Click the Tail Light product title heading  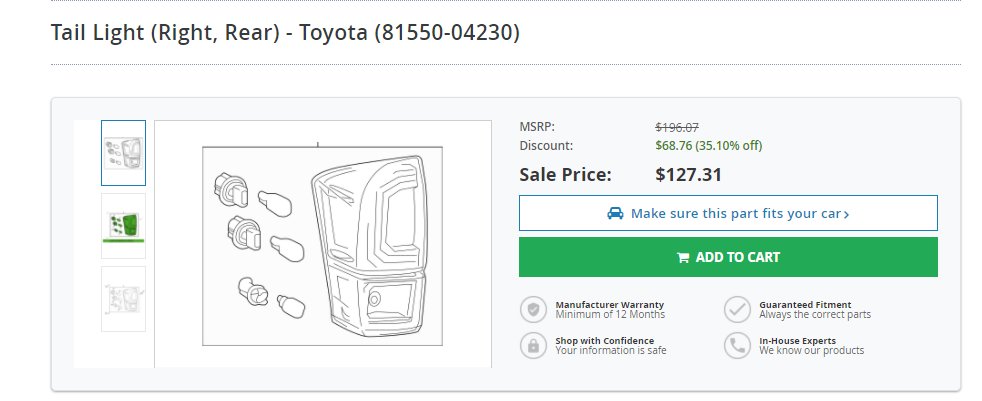[x=285, y=32]
